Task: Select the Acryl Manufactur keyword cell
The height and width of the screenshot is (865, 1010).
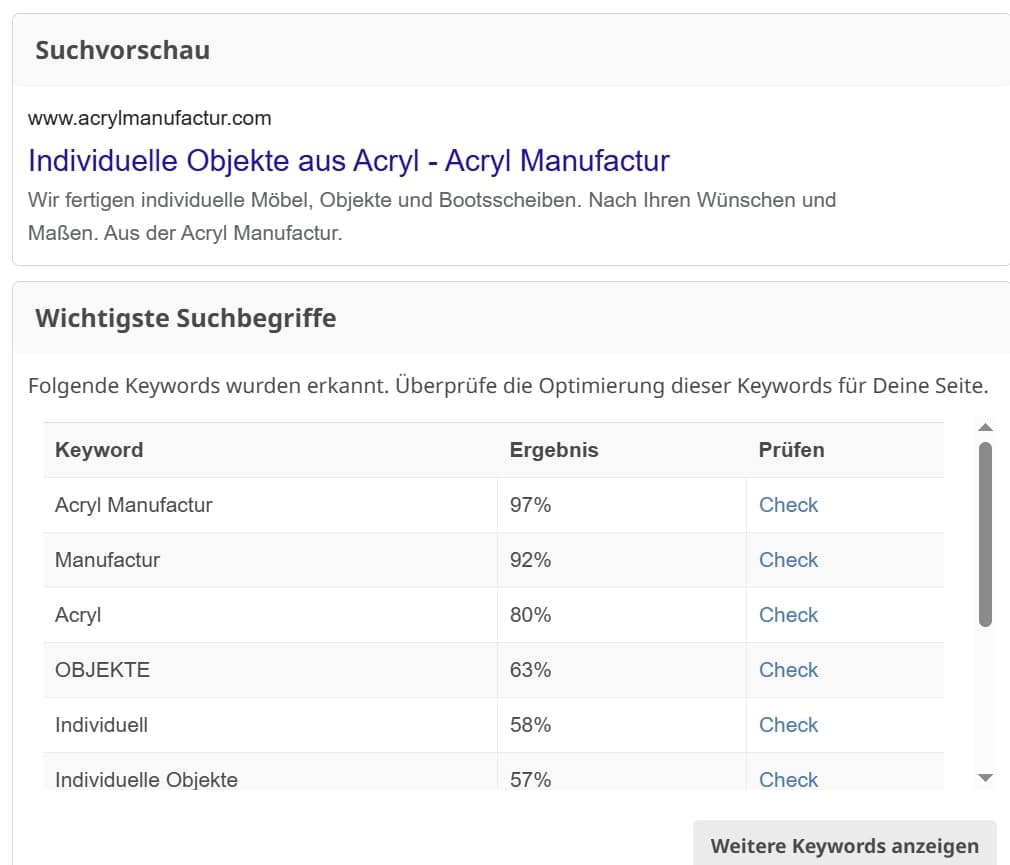Action: tap(270, 505)
